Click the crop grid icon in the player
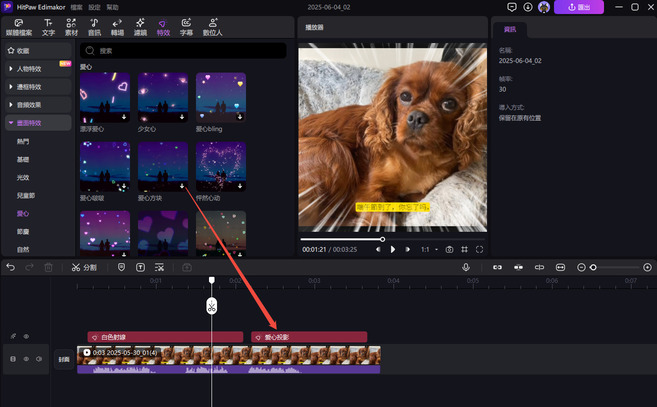Image resolution: width=657 pixels, height=407 pixels. coord(464,249)
